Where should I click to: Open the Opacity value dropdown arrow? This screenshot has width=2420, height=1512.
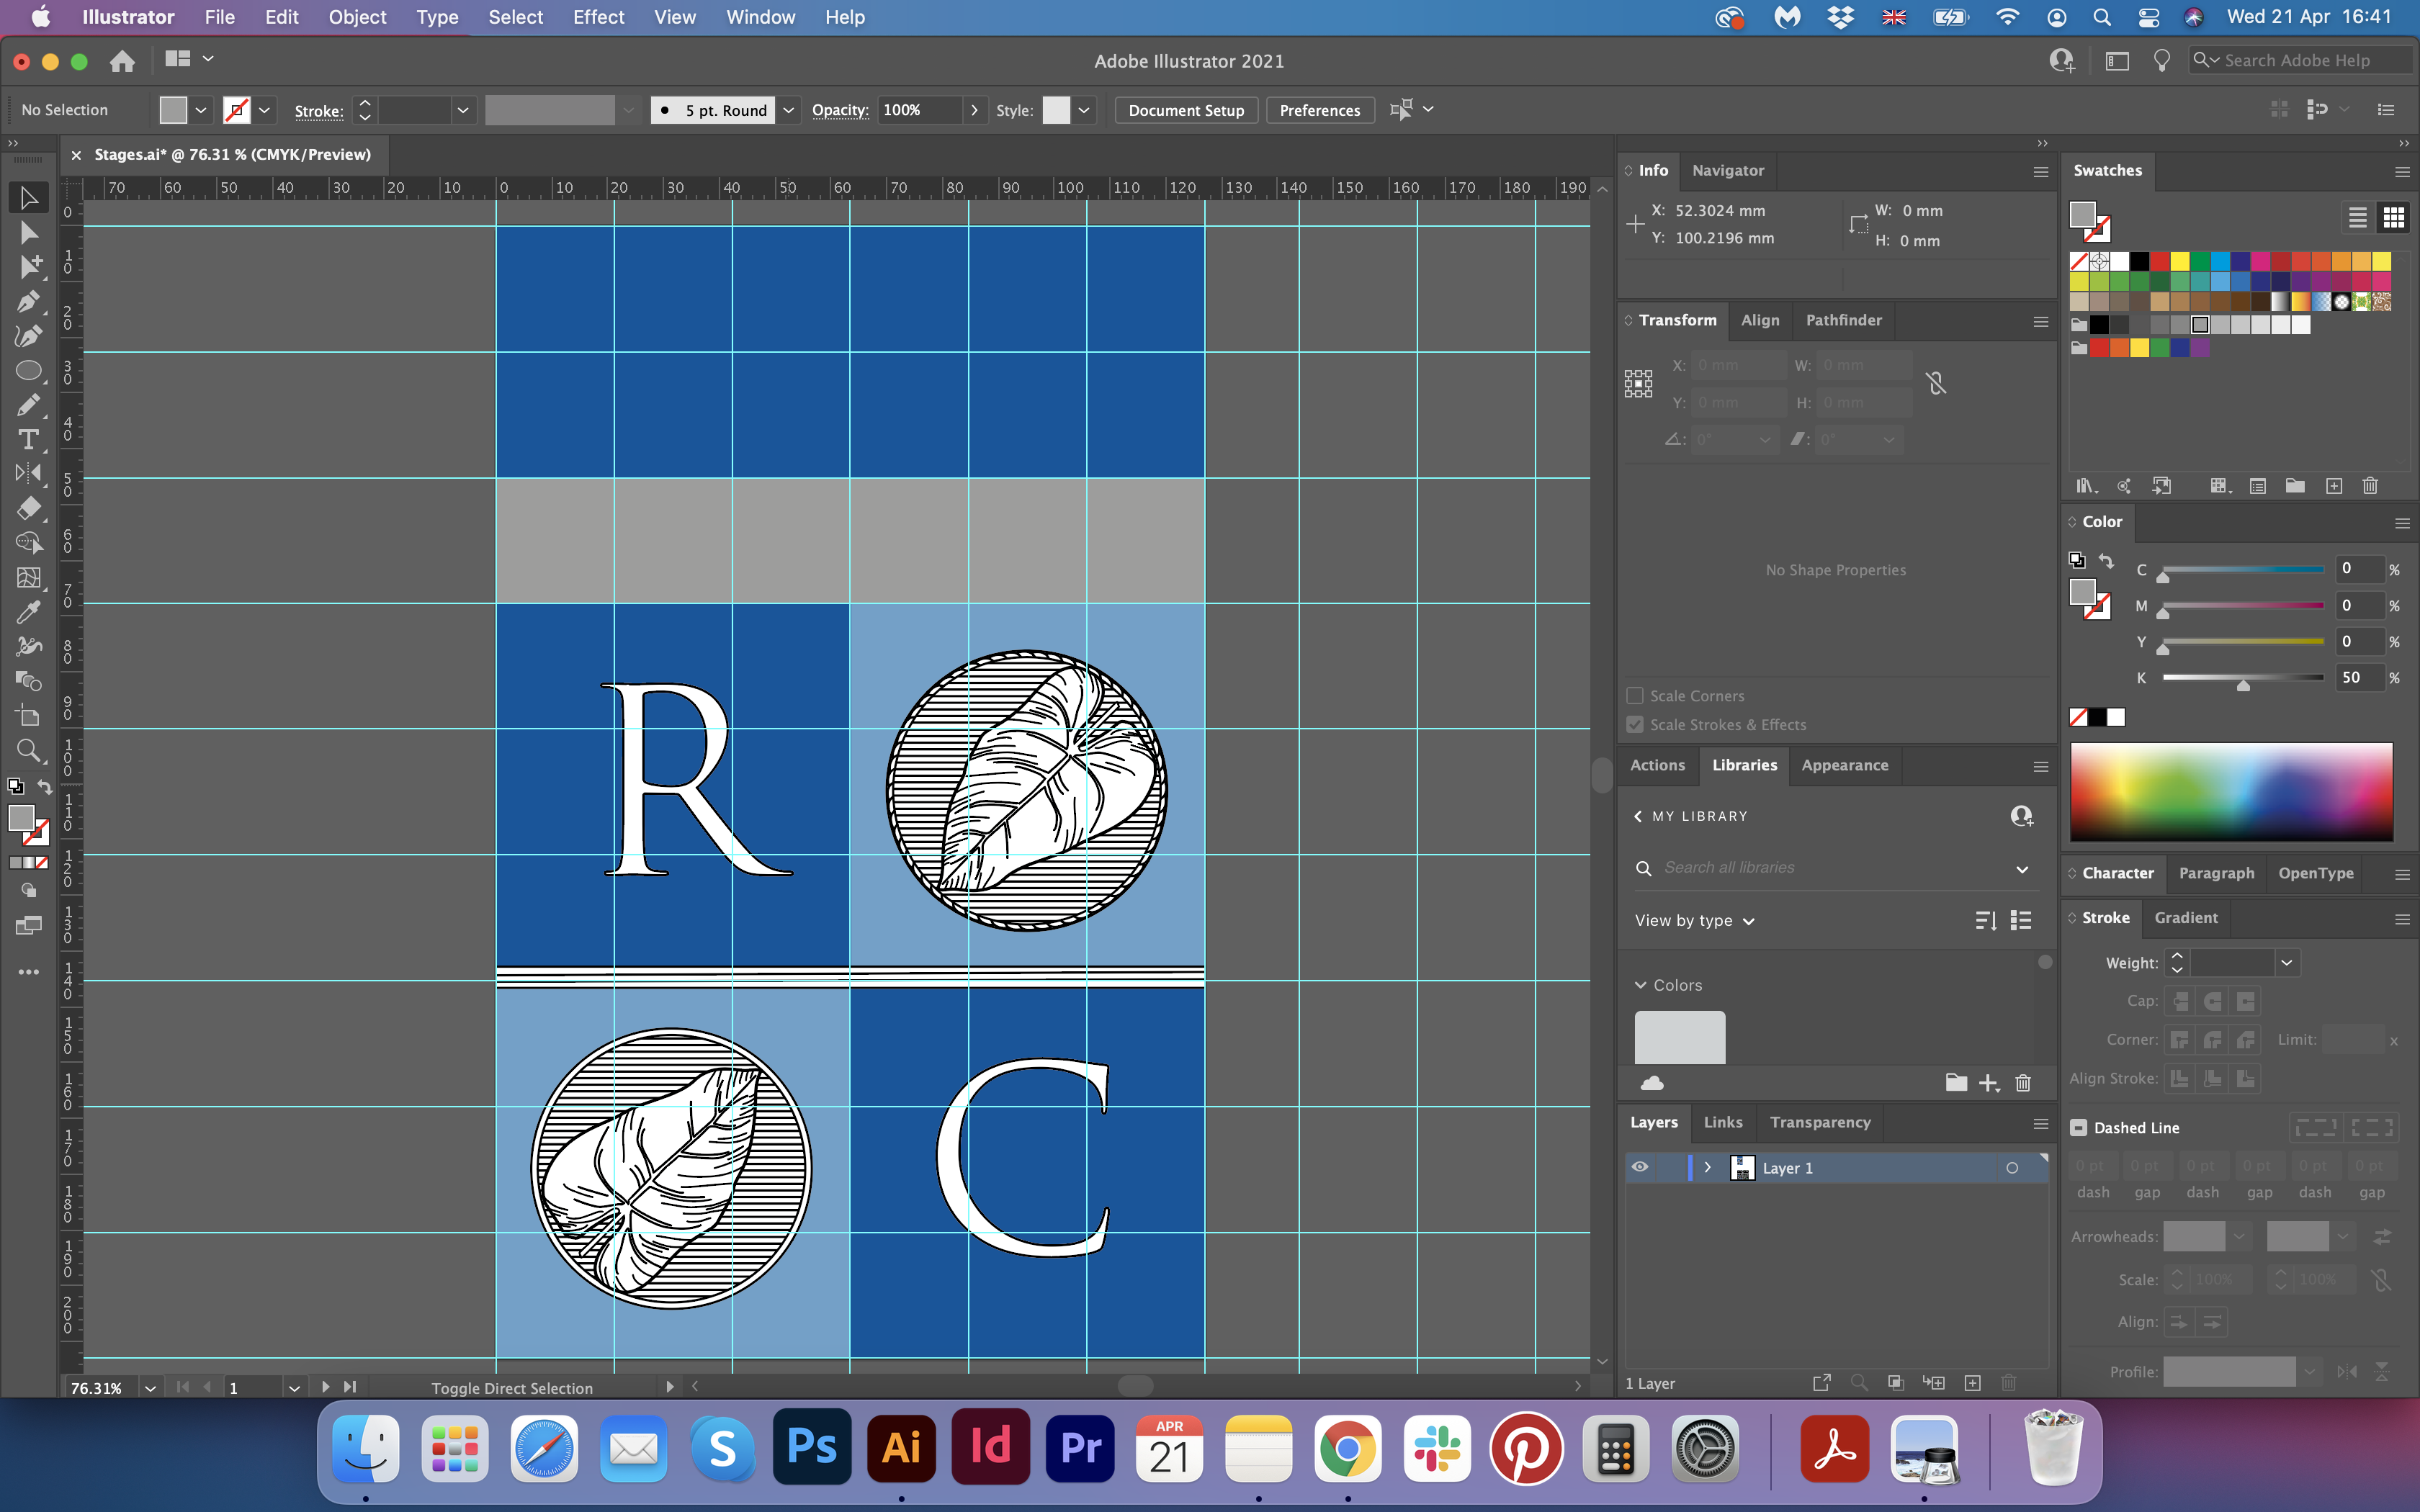(974, 110)
